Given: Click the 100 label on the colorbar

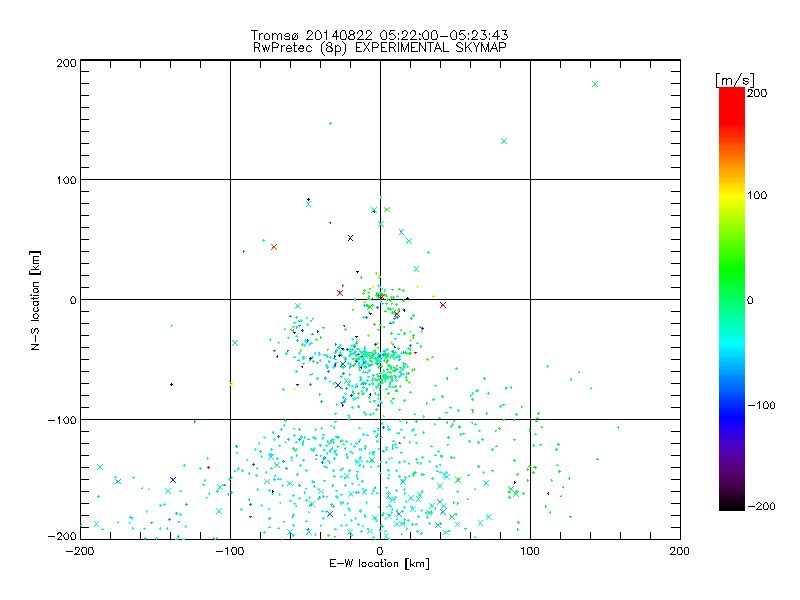Looking at the screenshot, I should [757, 195].
